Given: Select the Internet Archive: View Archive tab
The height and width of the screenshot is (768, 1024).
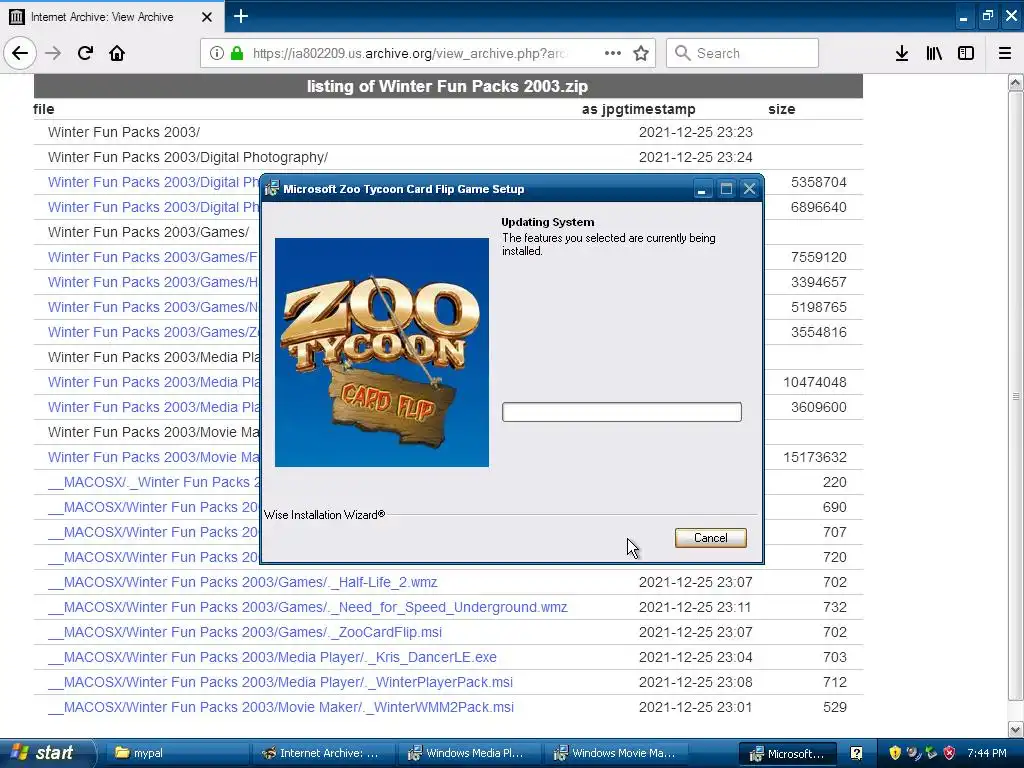Looking at the screenshot, I should [x=112, y=16].
